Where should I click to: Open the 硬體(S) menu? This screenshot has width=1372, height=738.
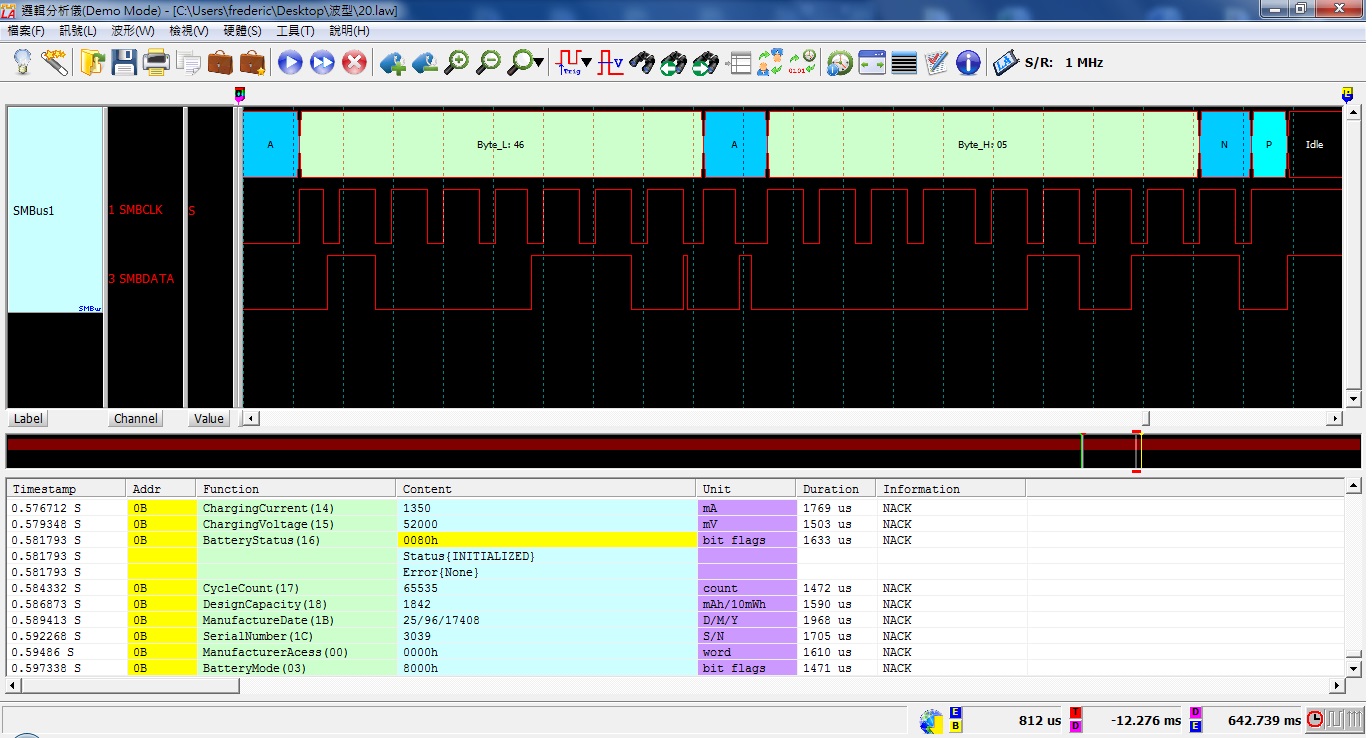click(242, 31)
